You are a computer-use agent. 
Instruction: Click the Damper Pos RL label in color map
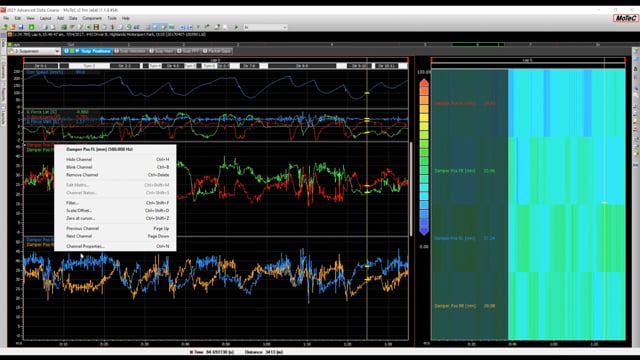[x=455, y=238]
